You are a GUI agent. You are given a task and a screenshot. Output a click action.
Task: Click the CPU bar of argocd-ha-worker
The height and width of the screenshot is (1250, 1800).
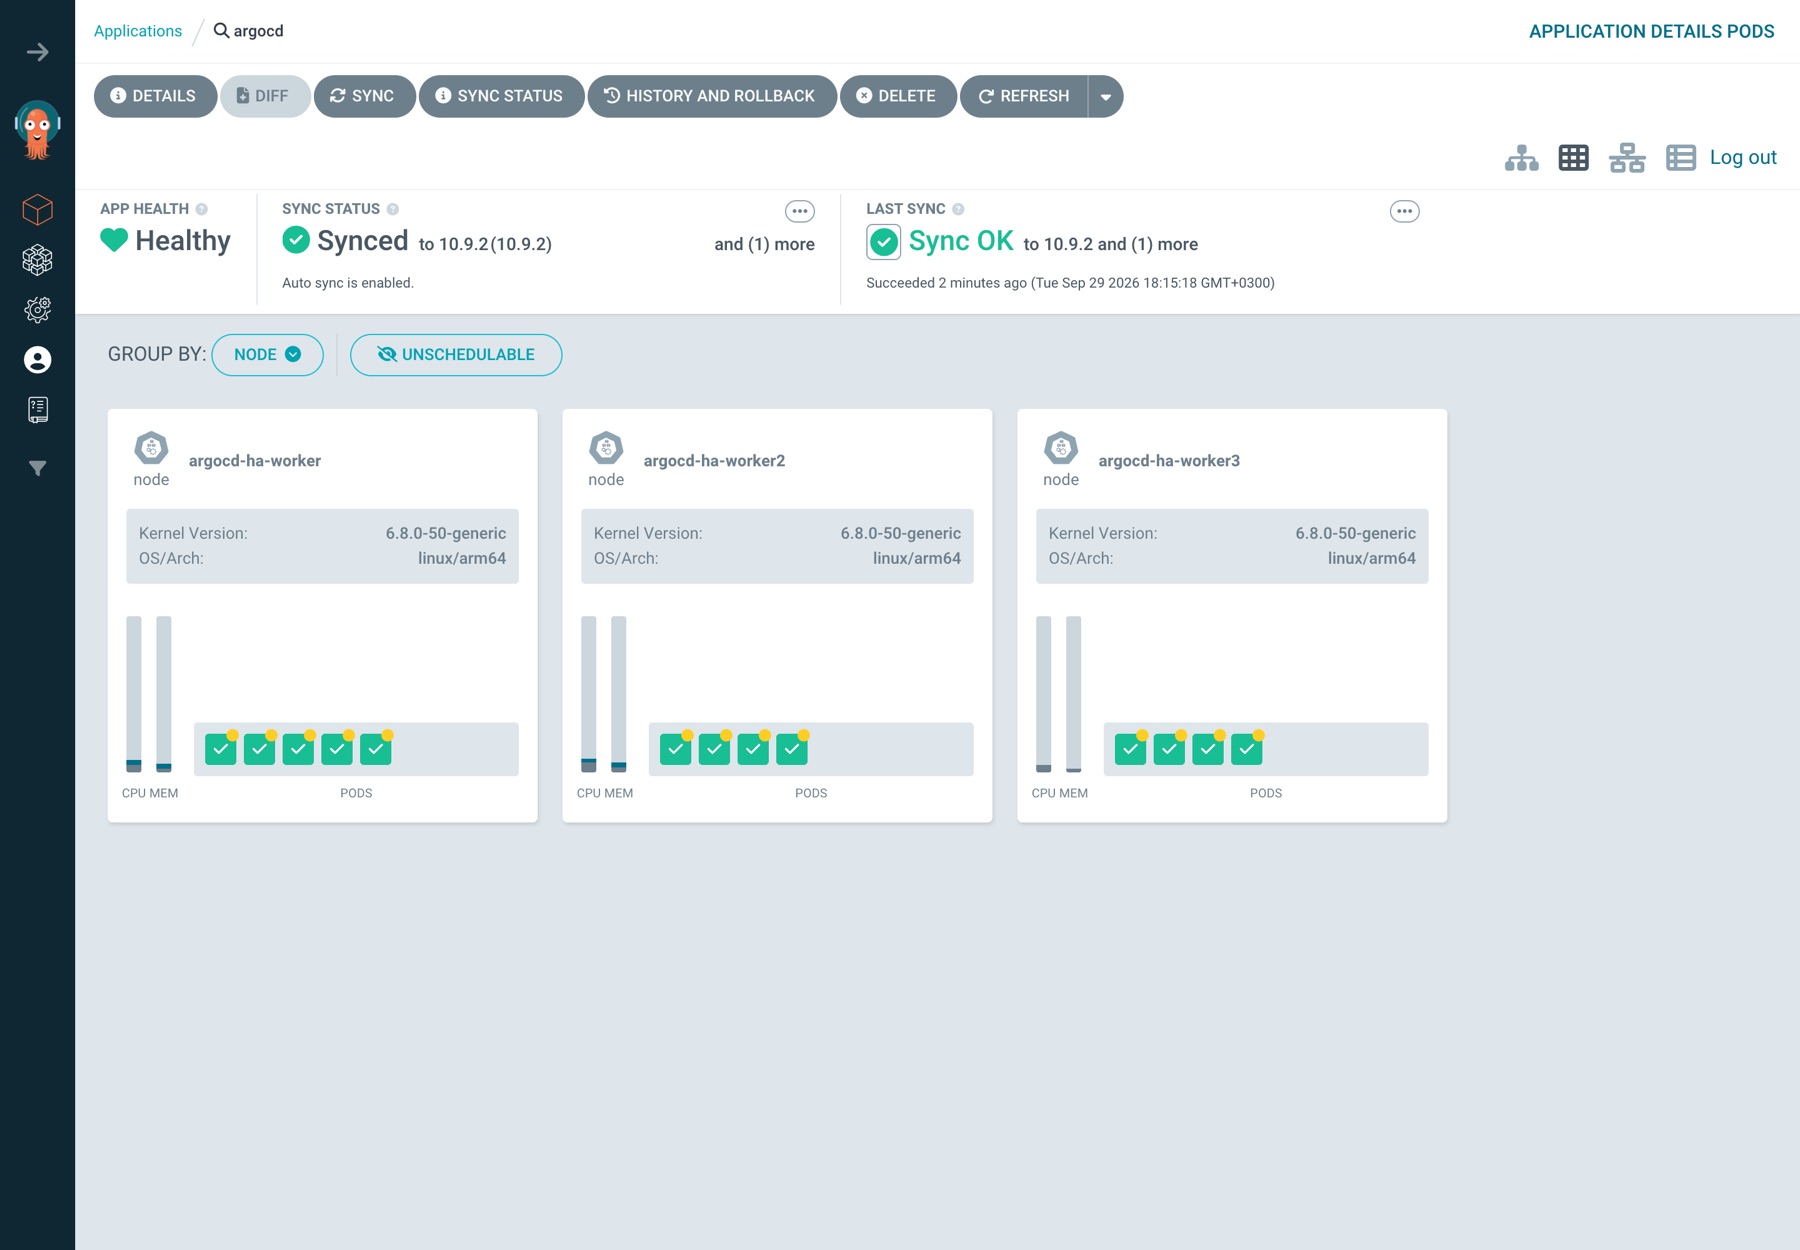(x=134, y=694)
